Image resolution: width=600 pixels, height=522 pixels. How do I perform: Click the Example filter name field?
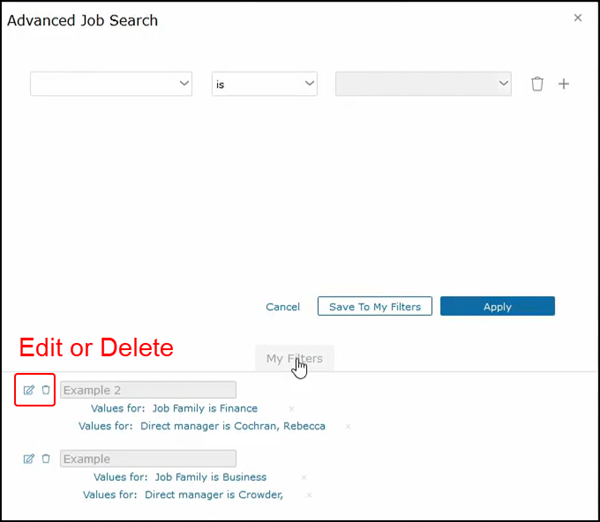point(148,459)
